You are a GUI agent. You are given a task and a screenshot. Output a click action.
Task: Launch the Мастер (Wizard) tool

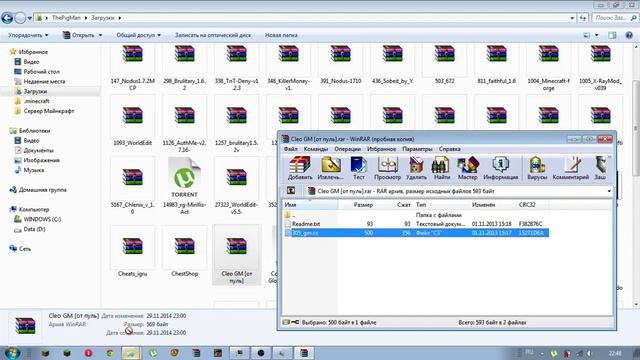[467, 168]
